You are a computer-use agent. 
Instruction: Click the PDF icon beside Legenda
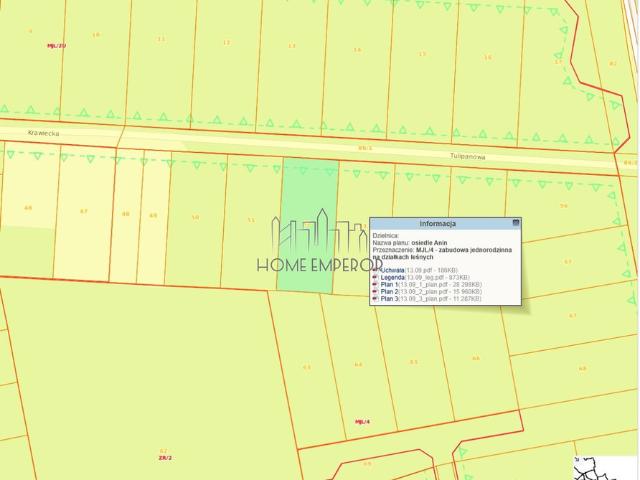click(375, 277)
